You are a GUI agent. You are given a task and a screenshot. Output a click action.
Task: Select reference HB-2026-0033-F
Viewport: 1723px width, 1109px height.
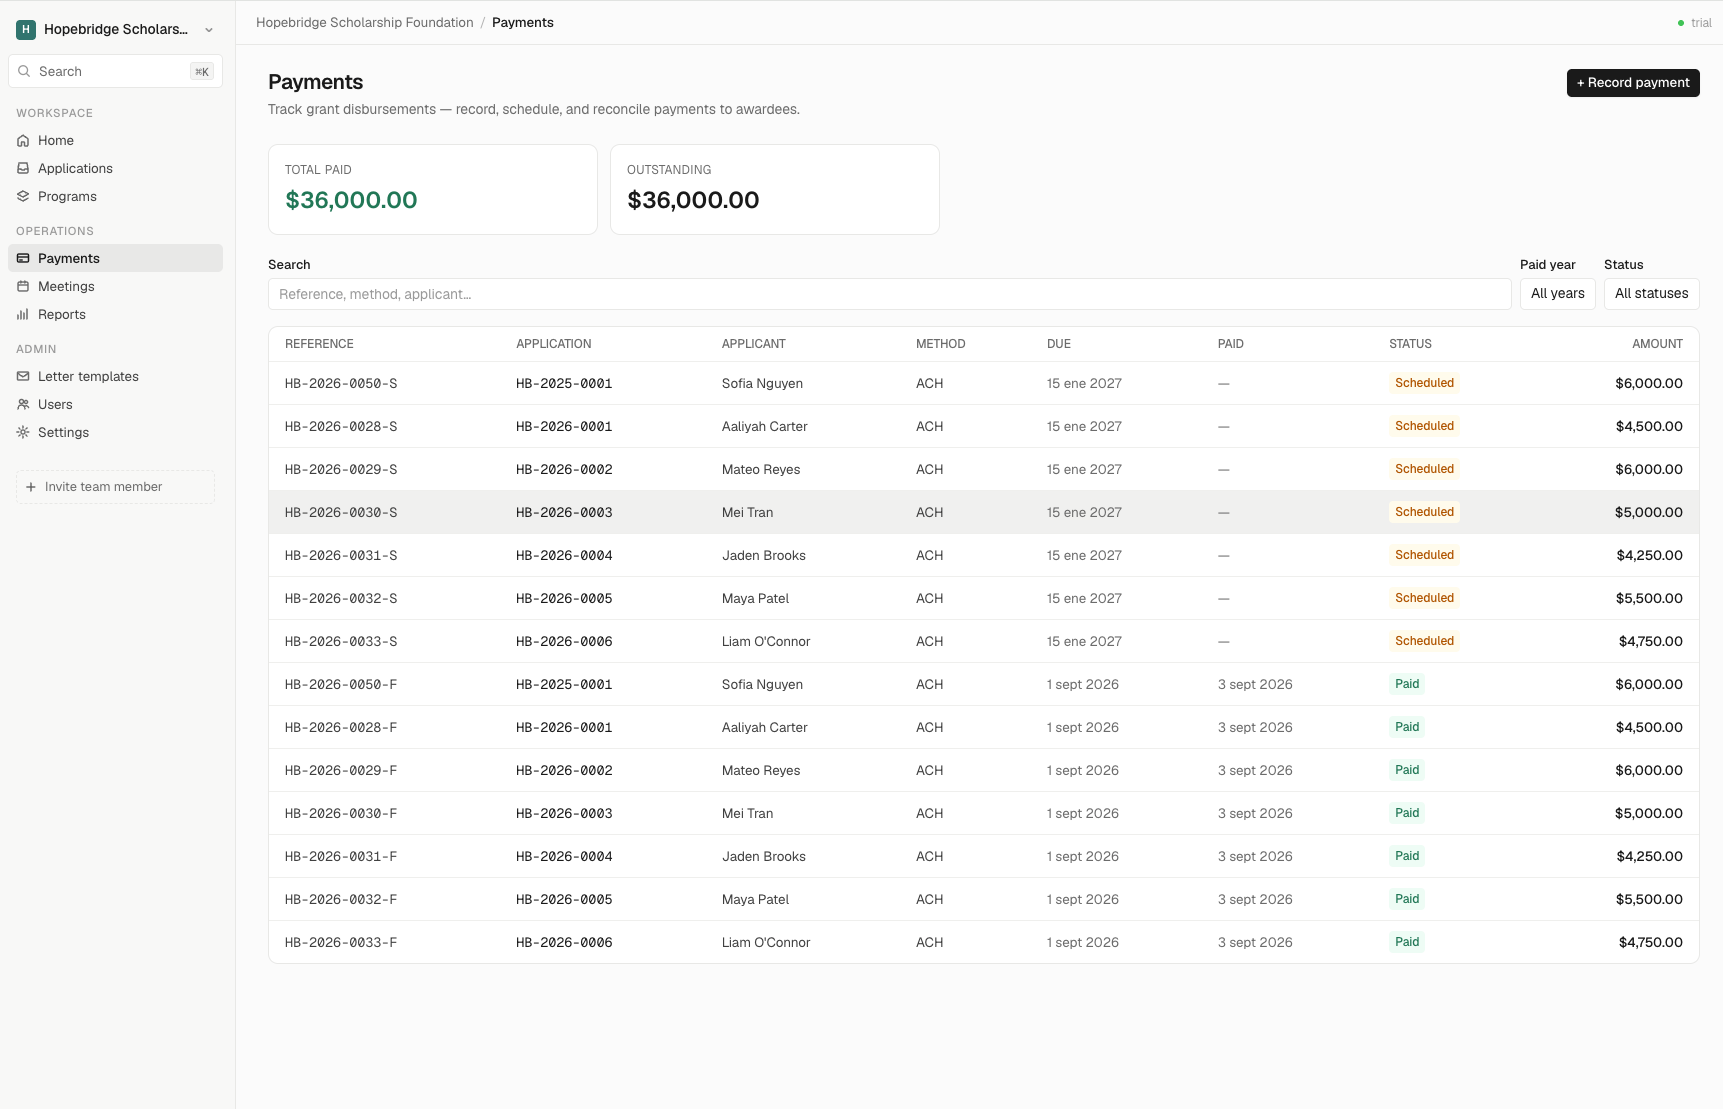341,943
